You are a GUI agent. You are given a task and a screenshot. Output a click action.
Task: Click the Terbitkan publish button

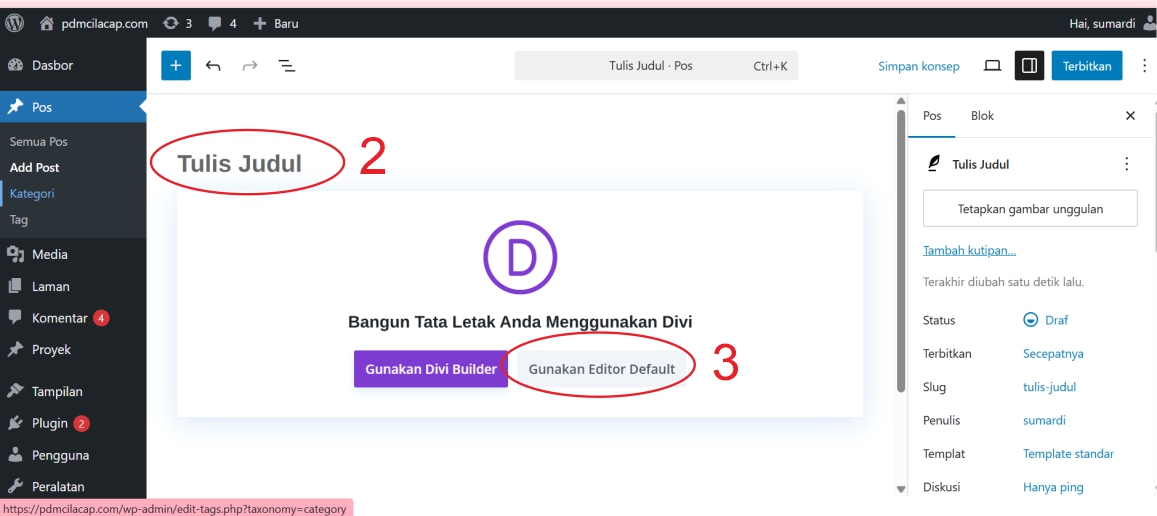click(x=1087, y=66)
